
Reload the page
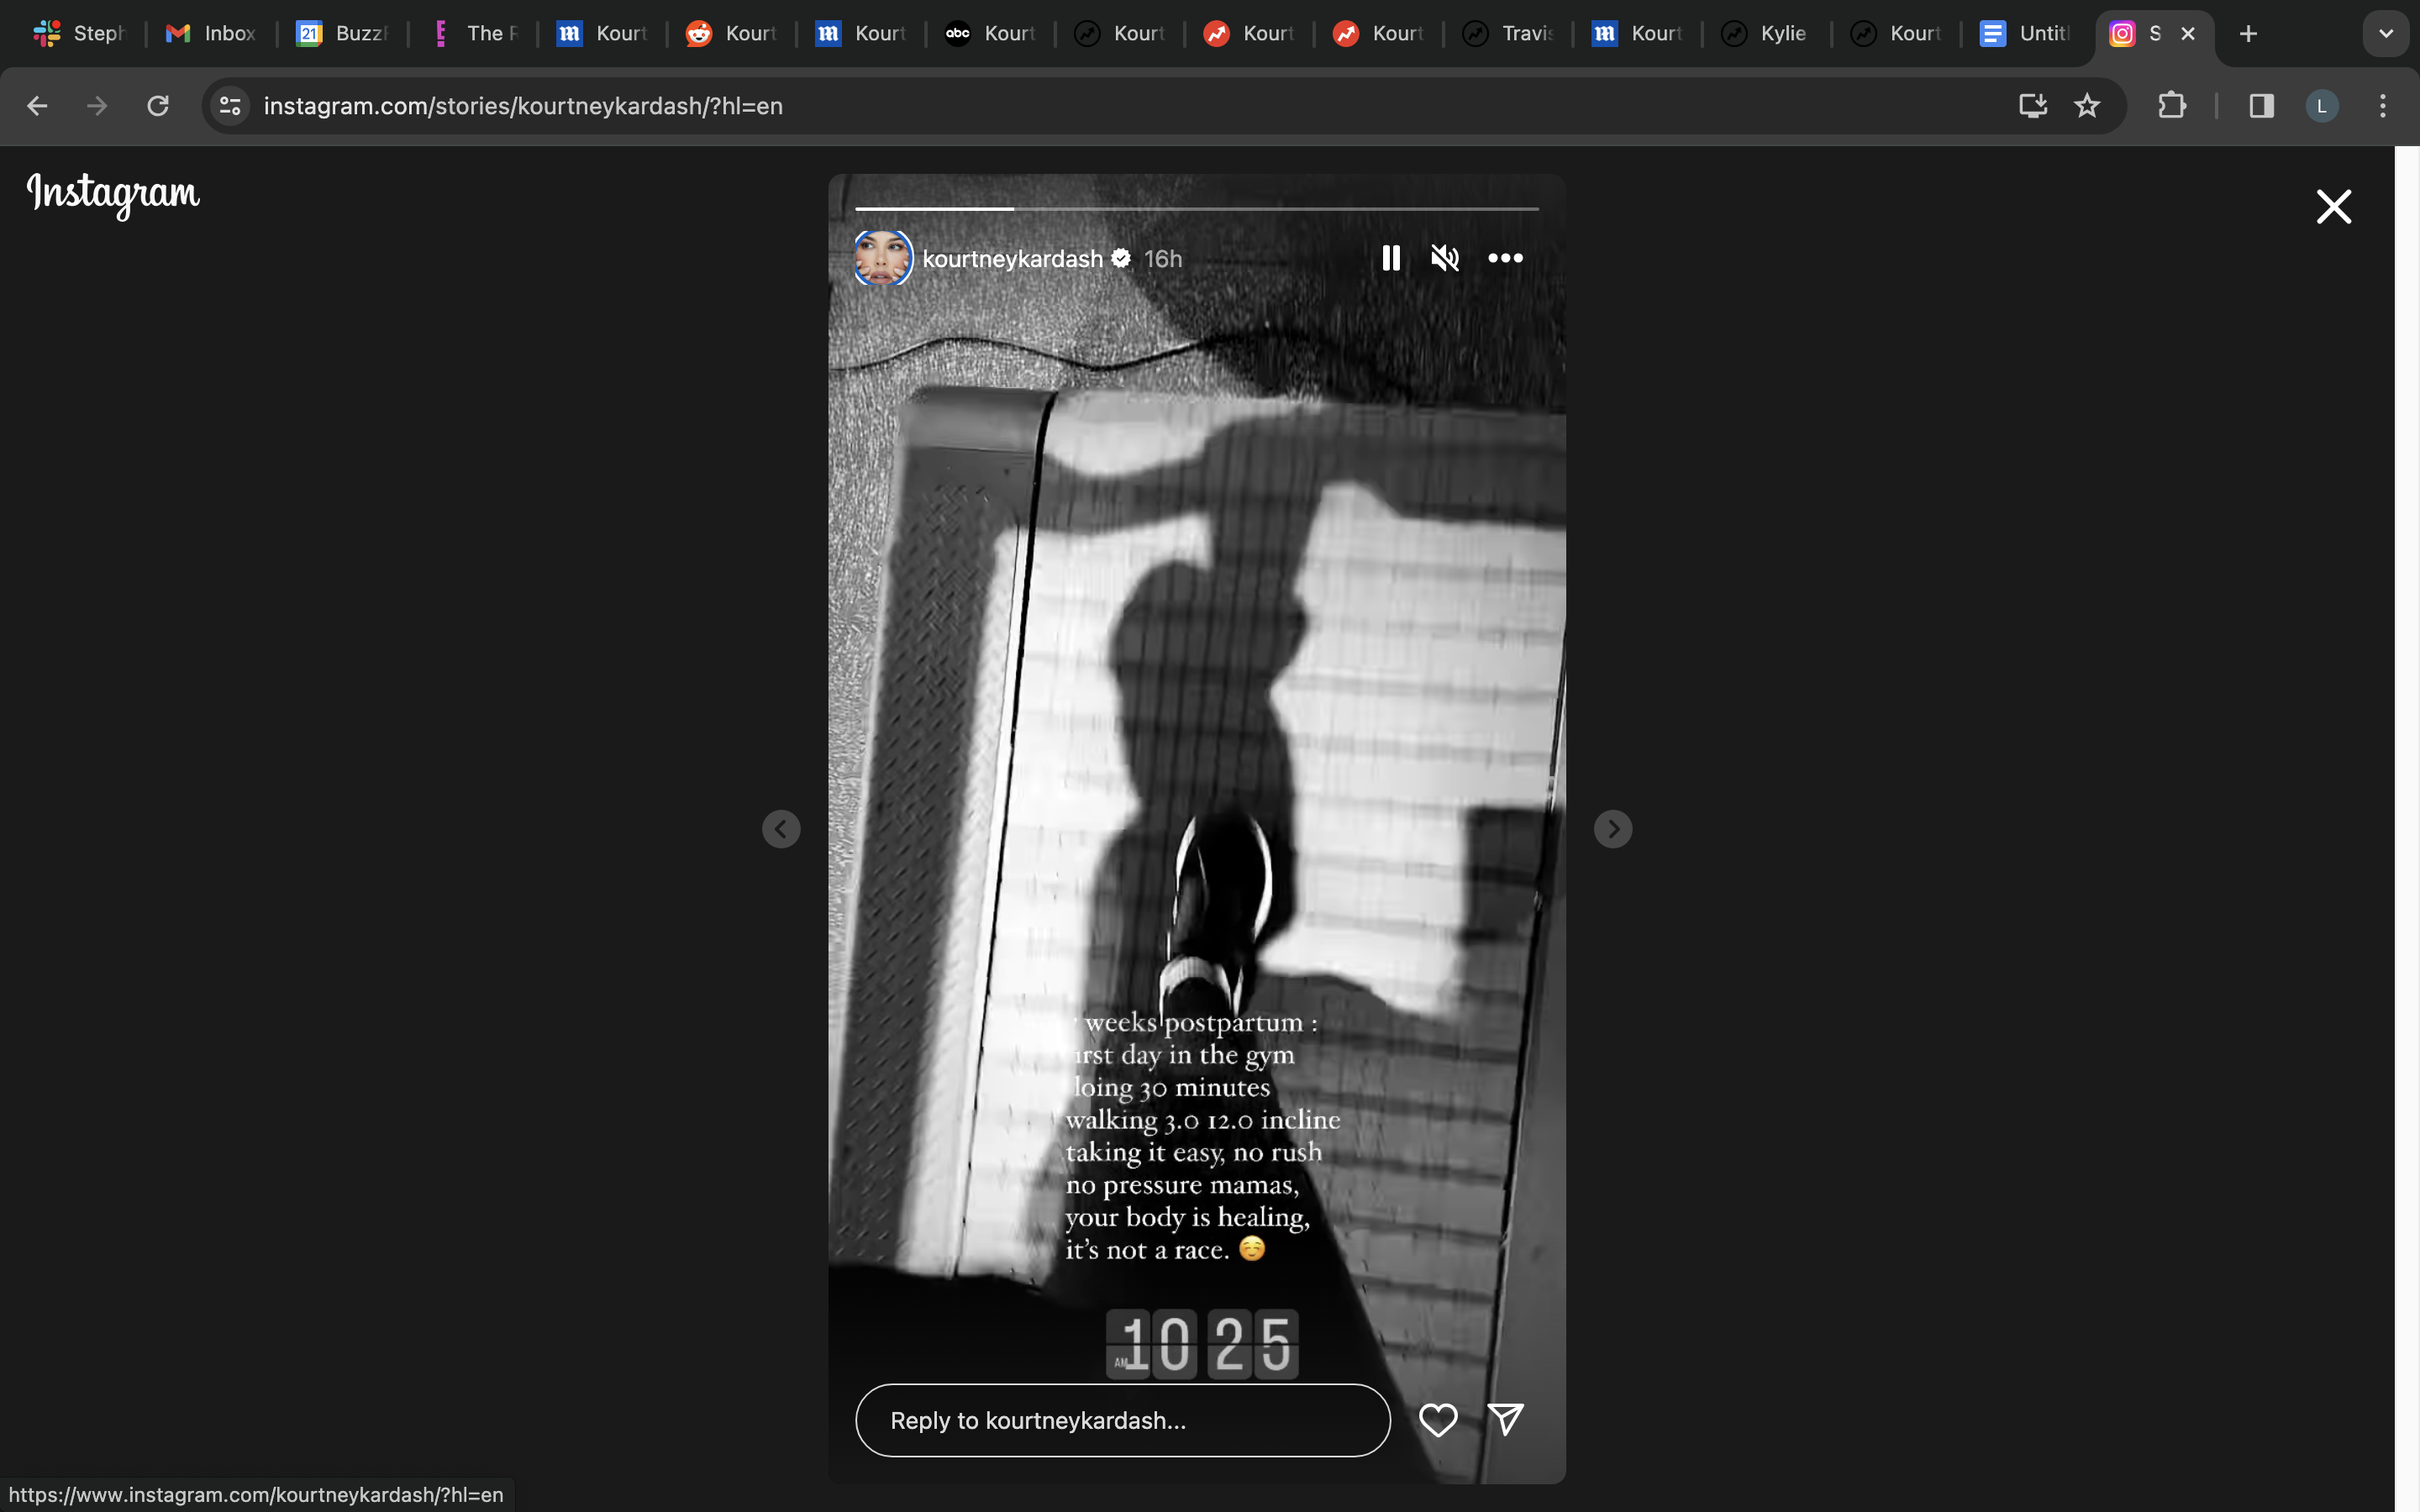coord(158,106)
